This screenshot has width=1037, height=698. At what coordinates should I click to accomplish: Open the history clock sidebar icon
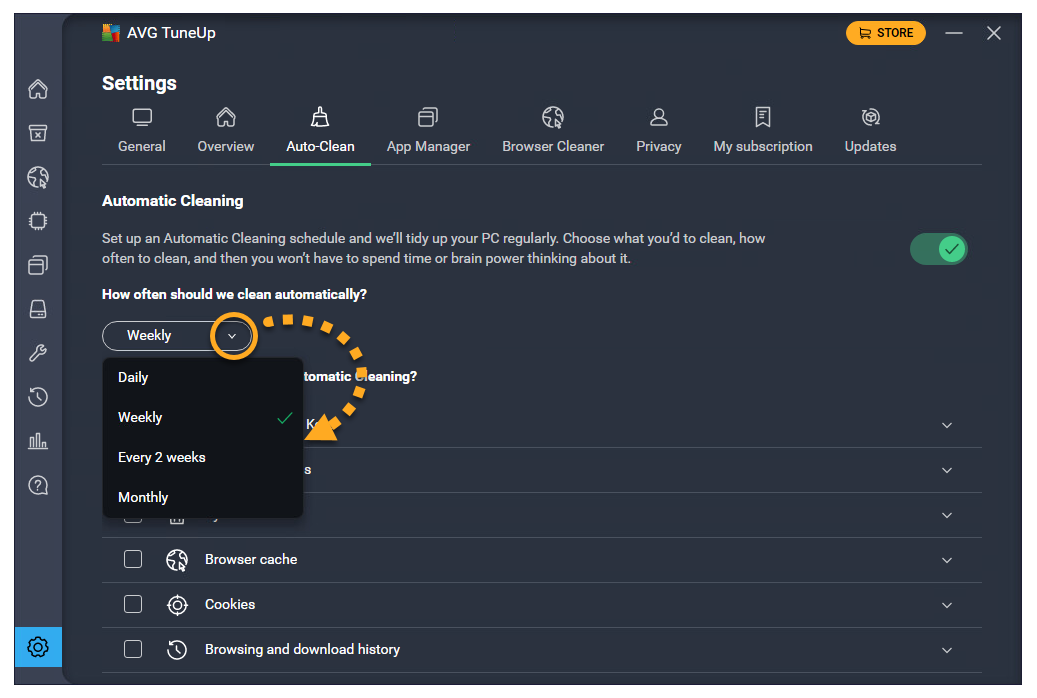[38, 397]
